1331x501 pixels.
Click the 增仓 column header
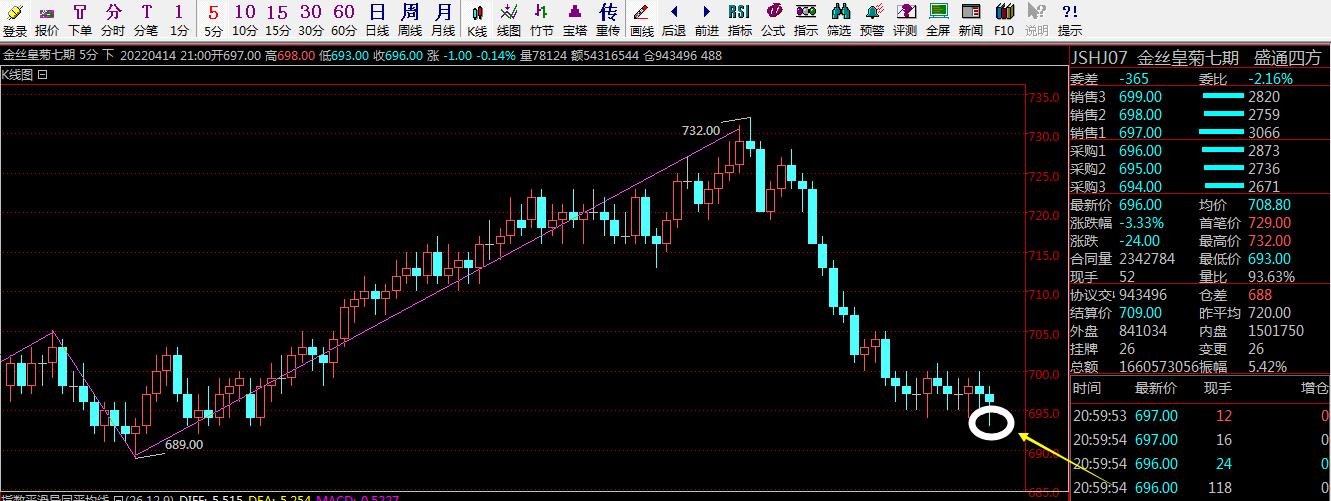click(x=1314, y=389)
